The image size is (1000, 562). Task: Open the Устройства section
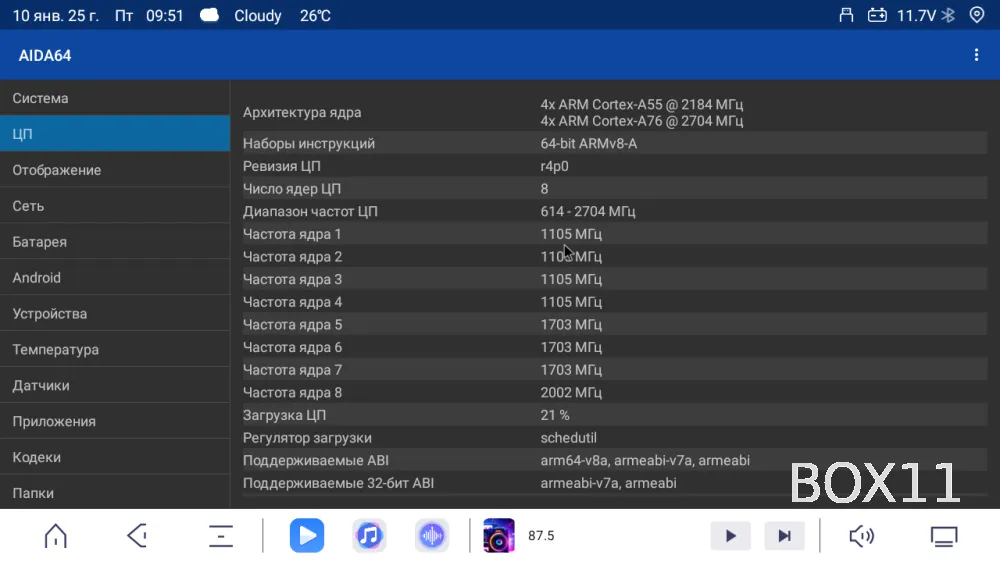pos(115,313)
